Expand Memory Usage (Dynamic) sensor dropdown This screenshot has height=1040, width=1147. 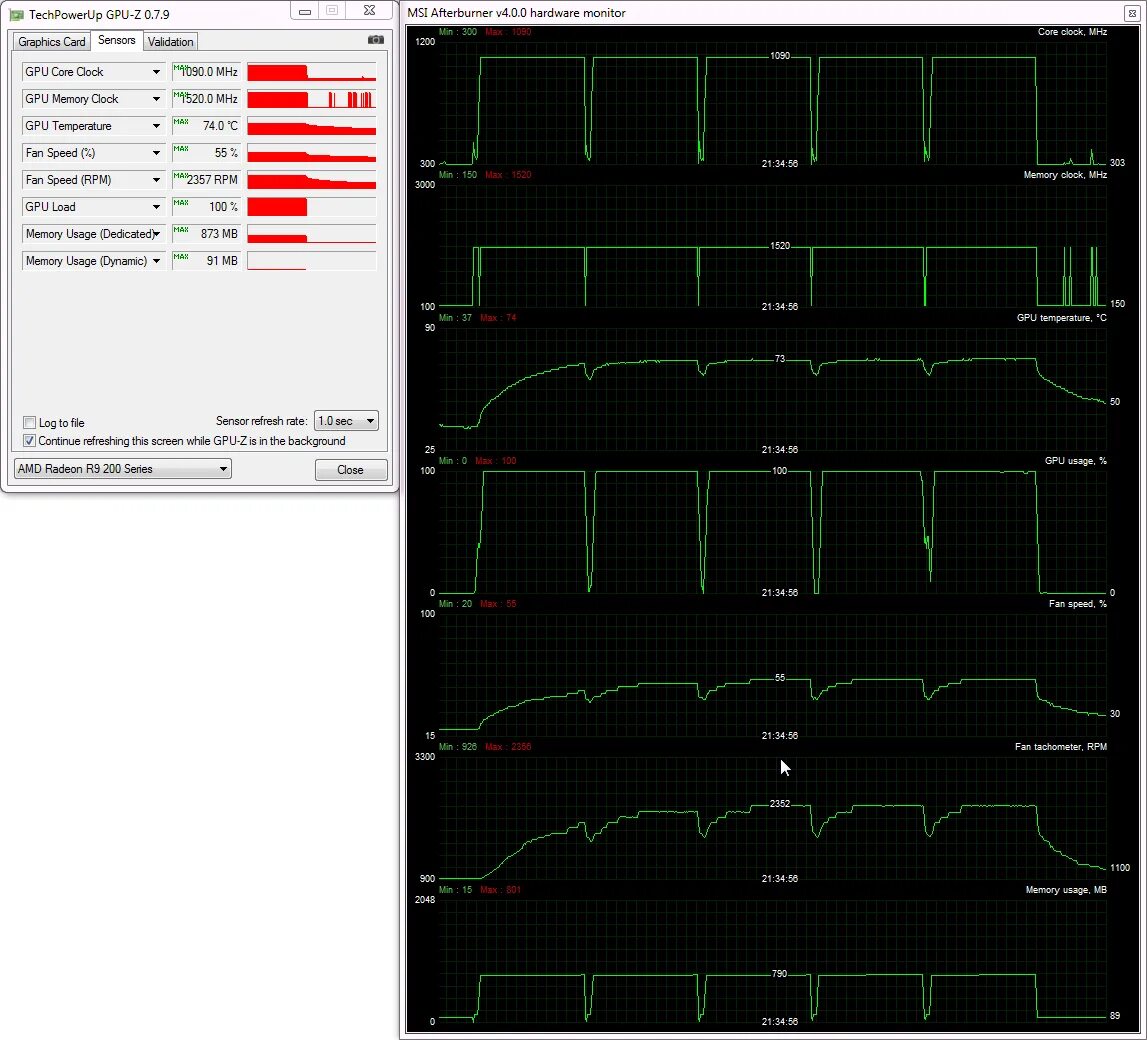pyautogui.click(x=156, y=261)
